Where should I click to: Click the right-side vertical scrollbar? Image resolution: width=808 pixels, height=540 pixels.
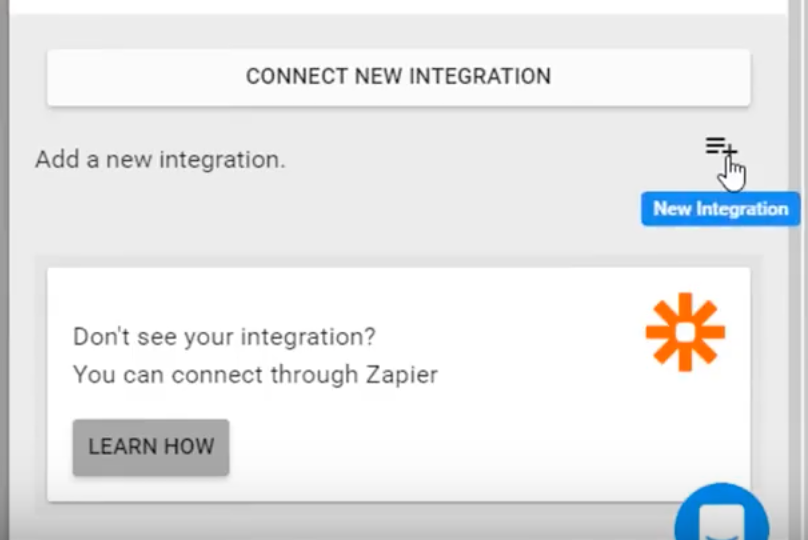click(x=796, y=268)
